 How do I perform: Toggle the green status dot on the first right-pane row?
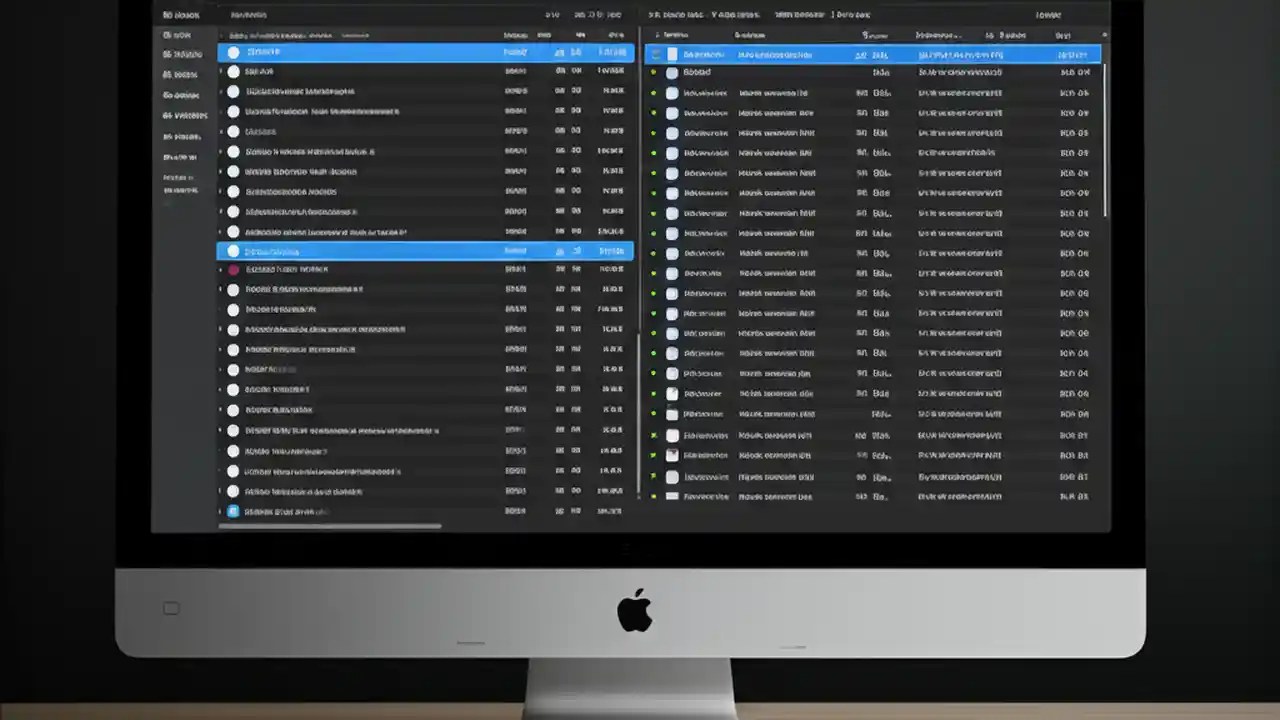click(x=653, y=72)
